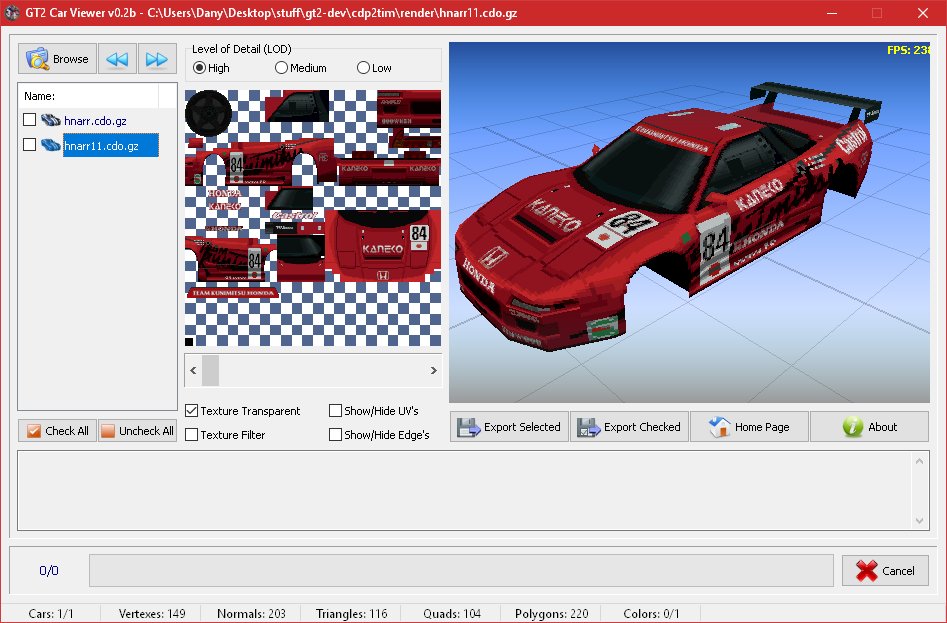Enable Show/Hide UV's checkbox
The height and width of the screenshot is (623, 947).
pyautogui.click(x=335, y=411)
